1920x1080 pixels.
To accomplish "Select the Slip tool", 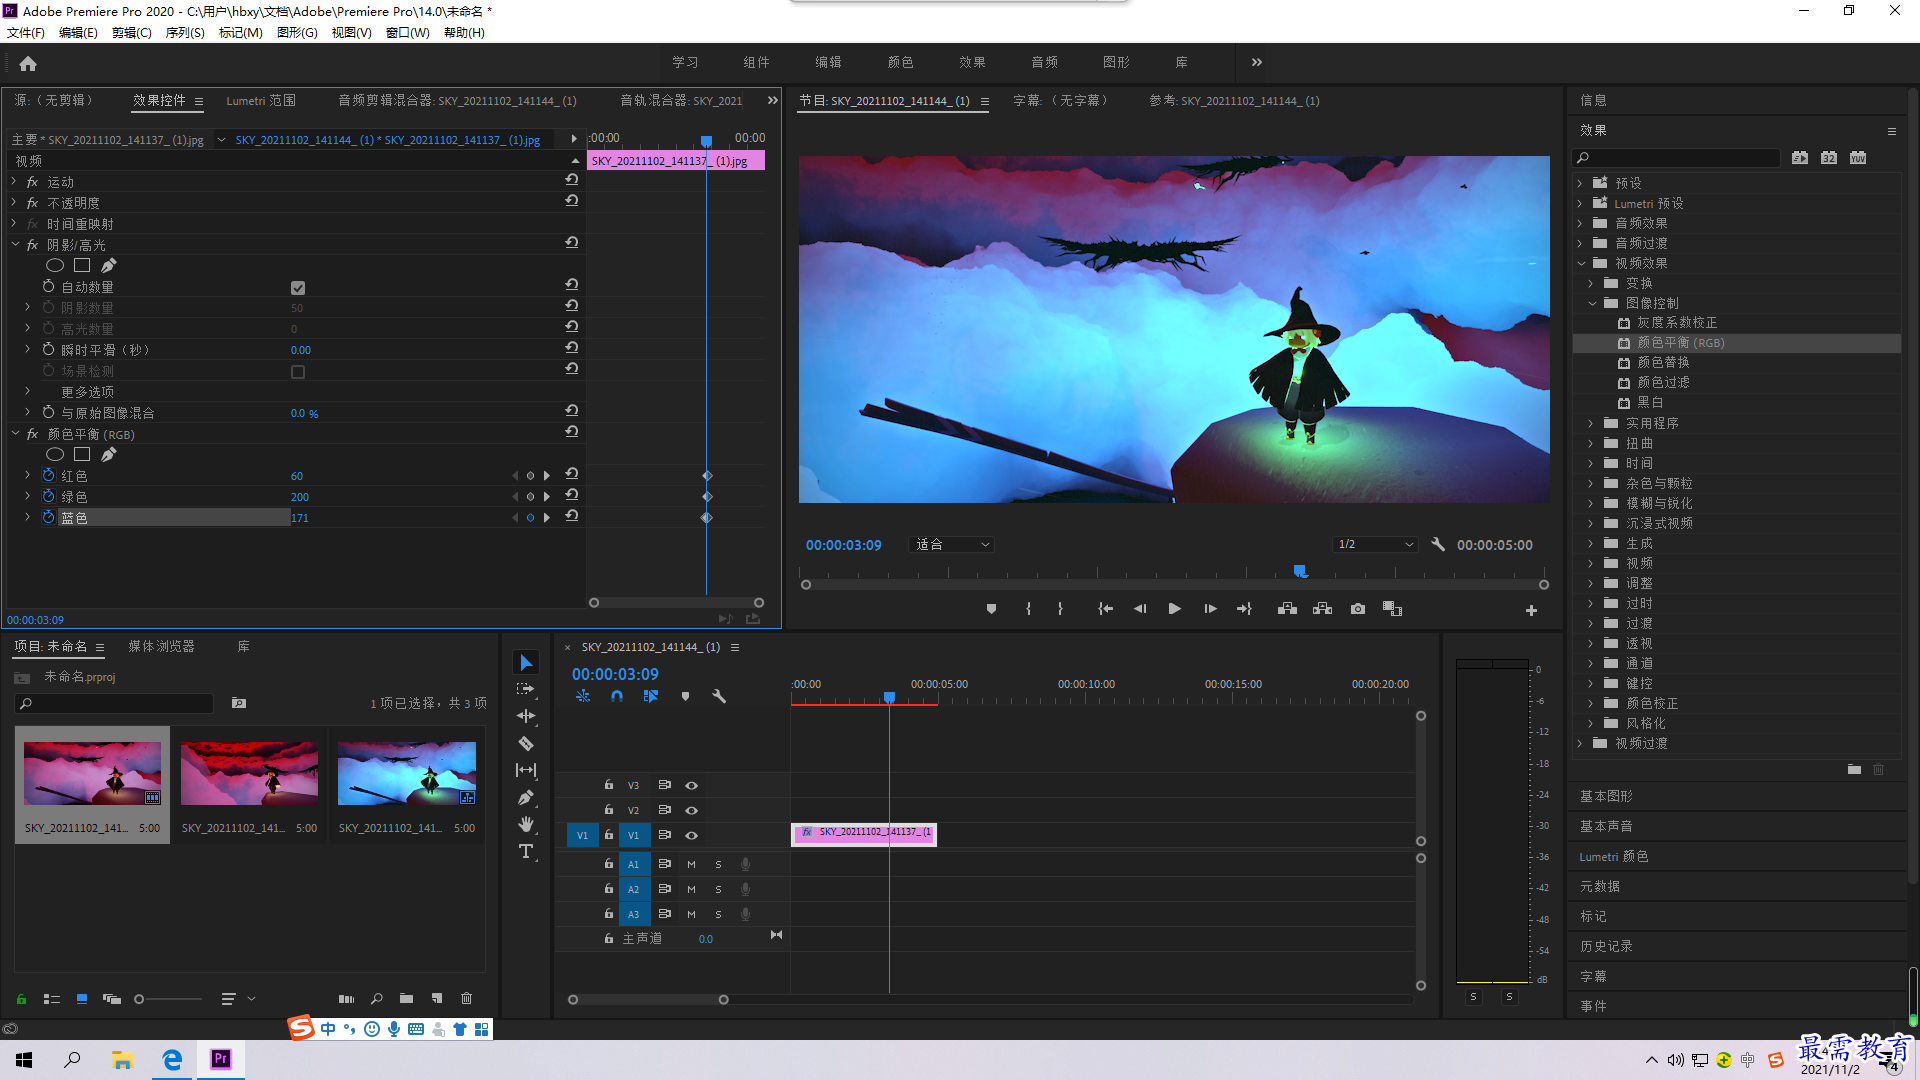I will [x=526, y=770].
